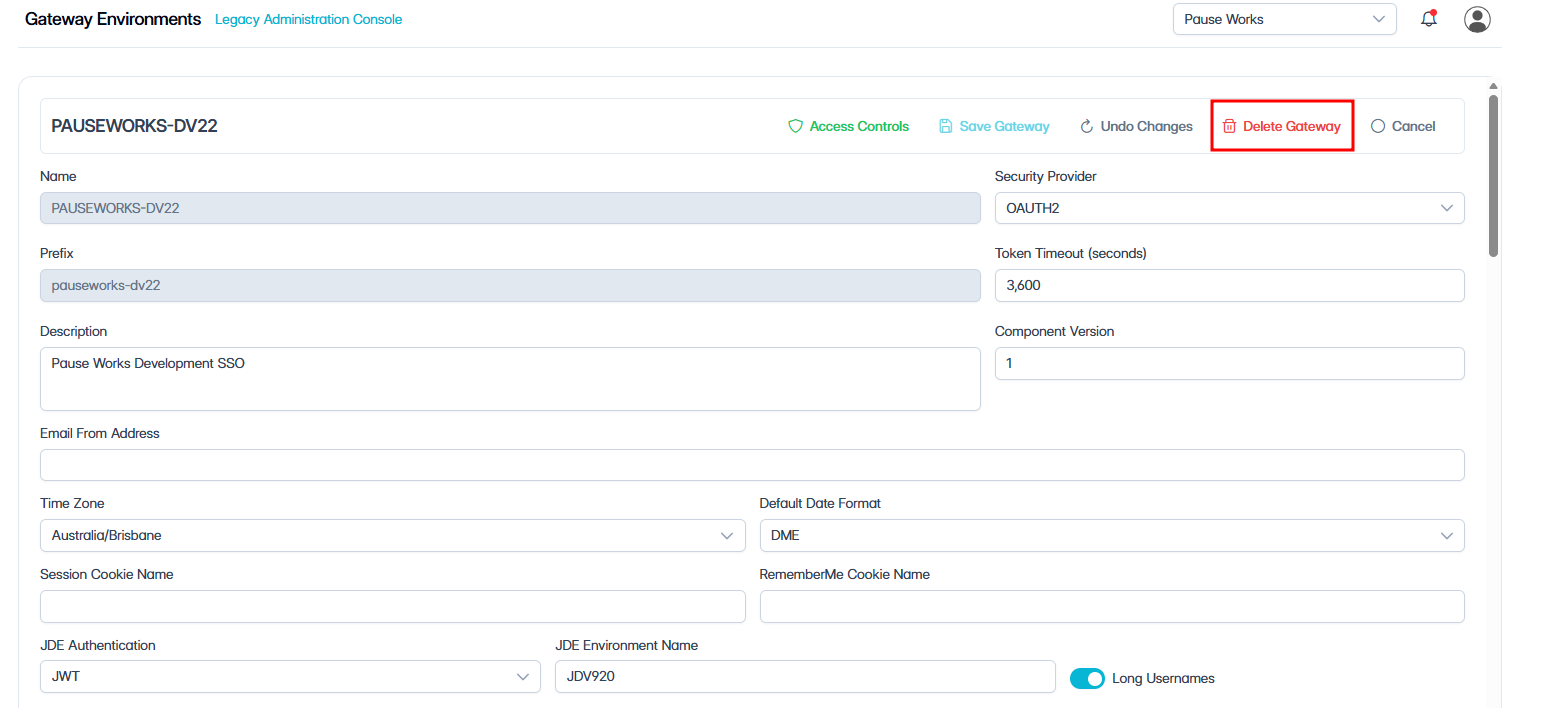Click the vertical scrollbar on the right

[1493, 175]
